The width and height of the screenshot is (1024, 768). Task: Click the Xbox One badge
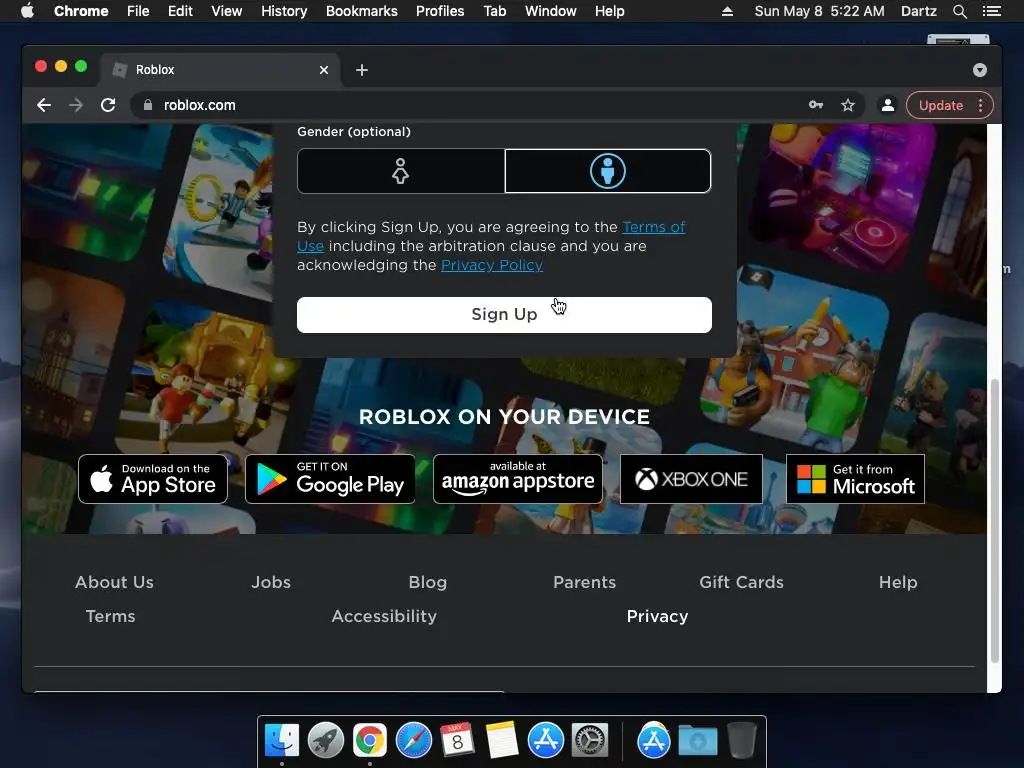click(x=691, y=479)
